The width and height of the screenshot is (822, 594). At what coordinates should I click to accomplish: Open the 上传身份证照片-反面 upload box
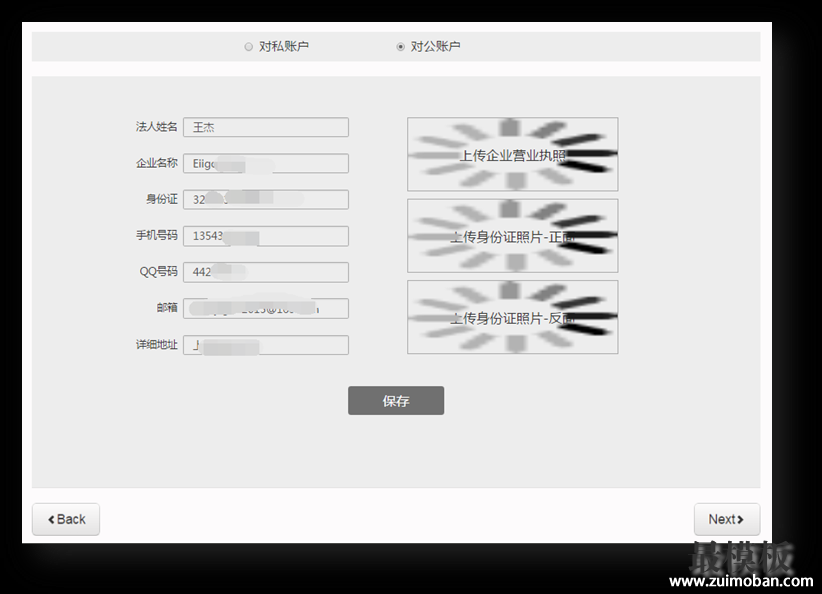513,317
